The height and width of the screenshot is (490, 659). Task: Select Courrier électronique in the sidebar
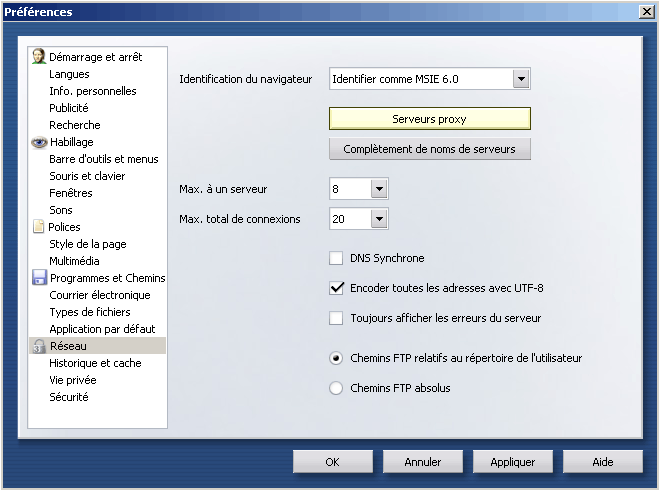point(100,295)
